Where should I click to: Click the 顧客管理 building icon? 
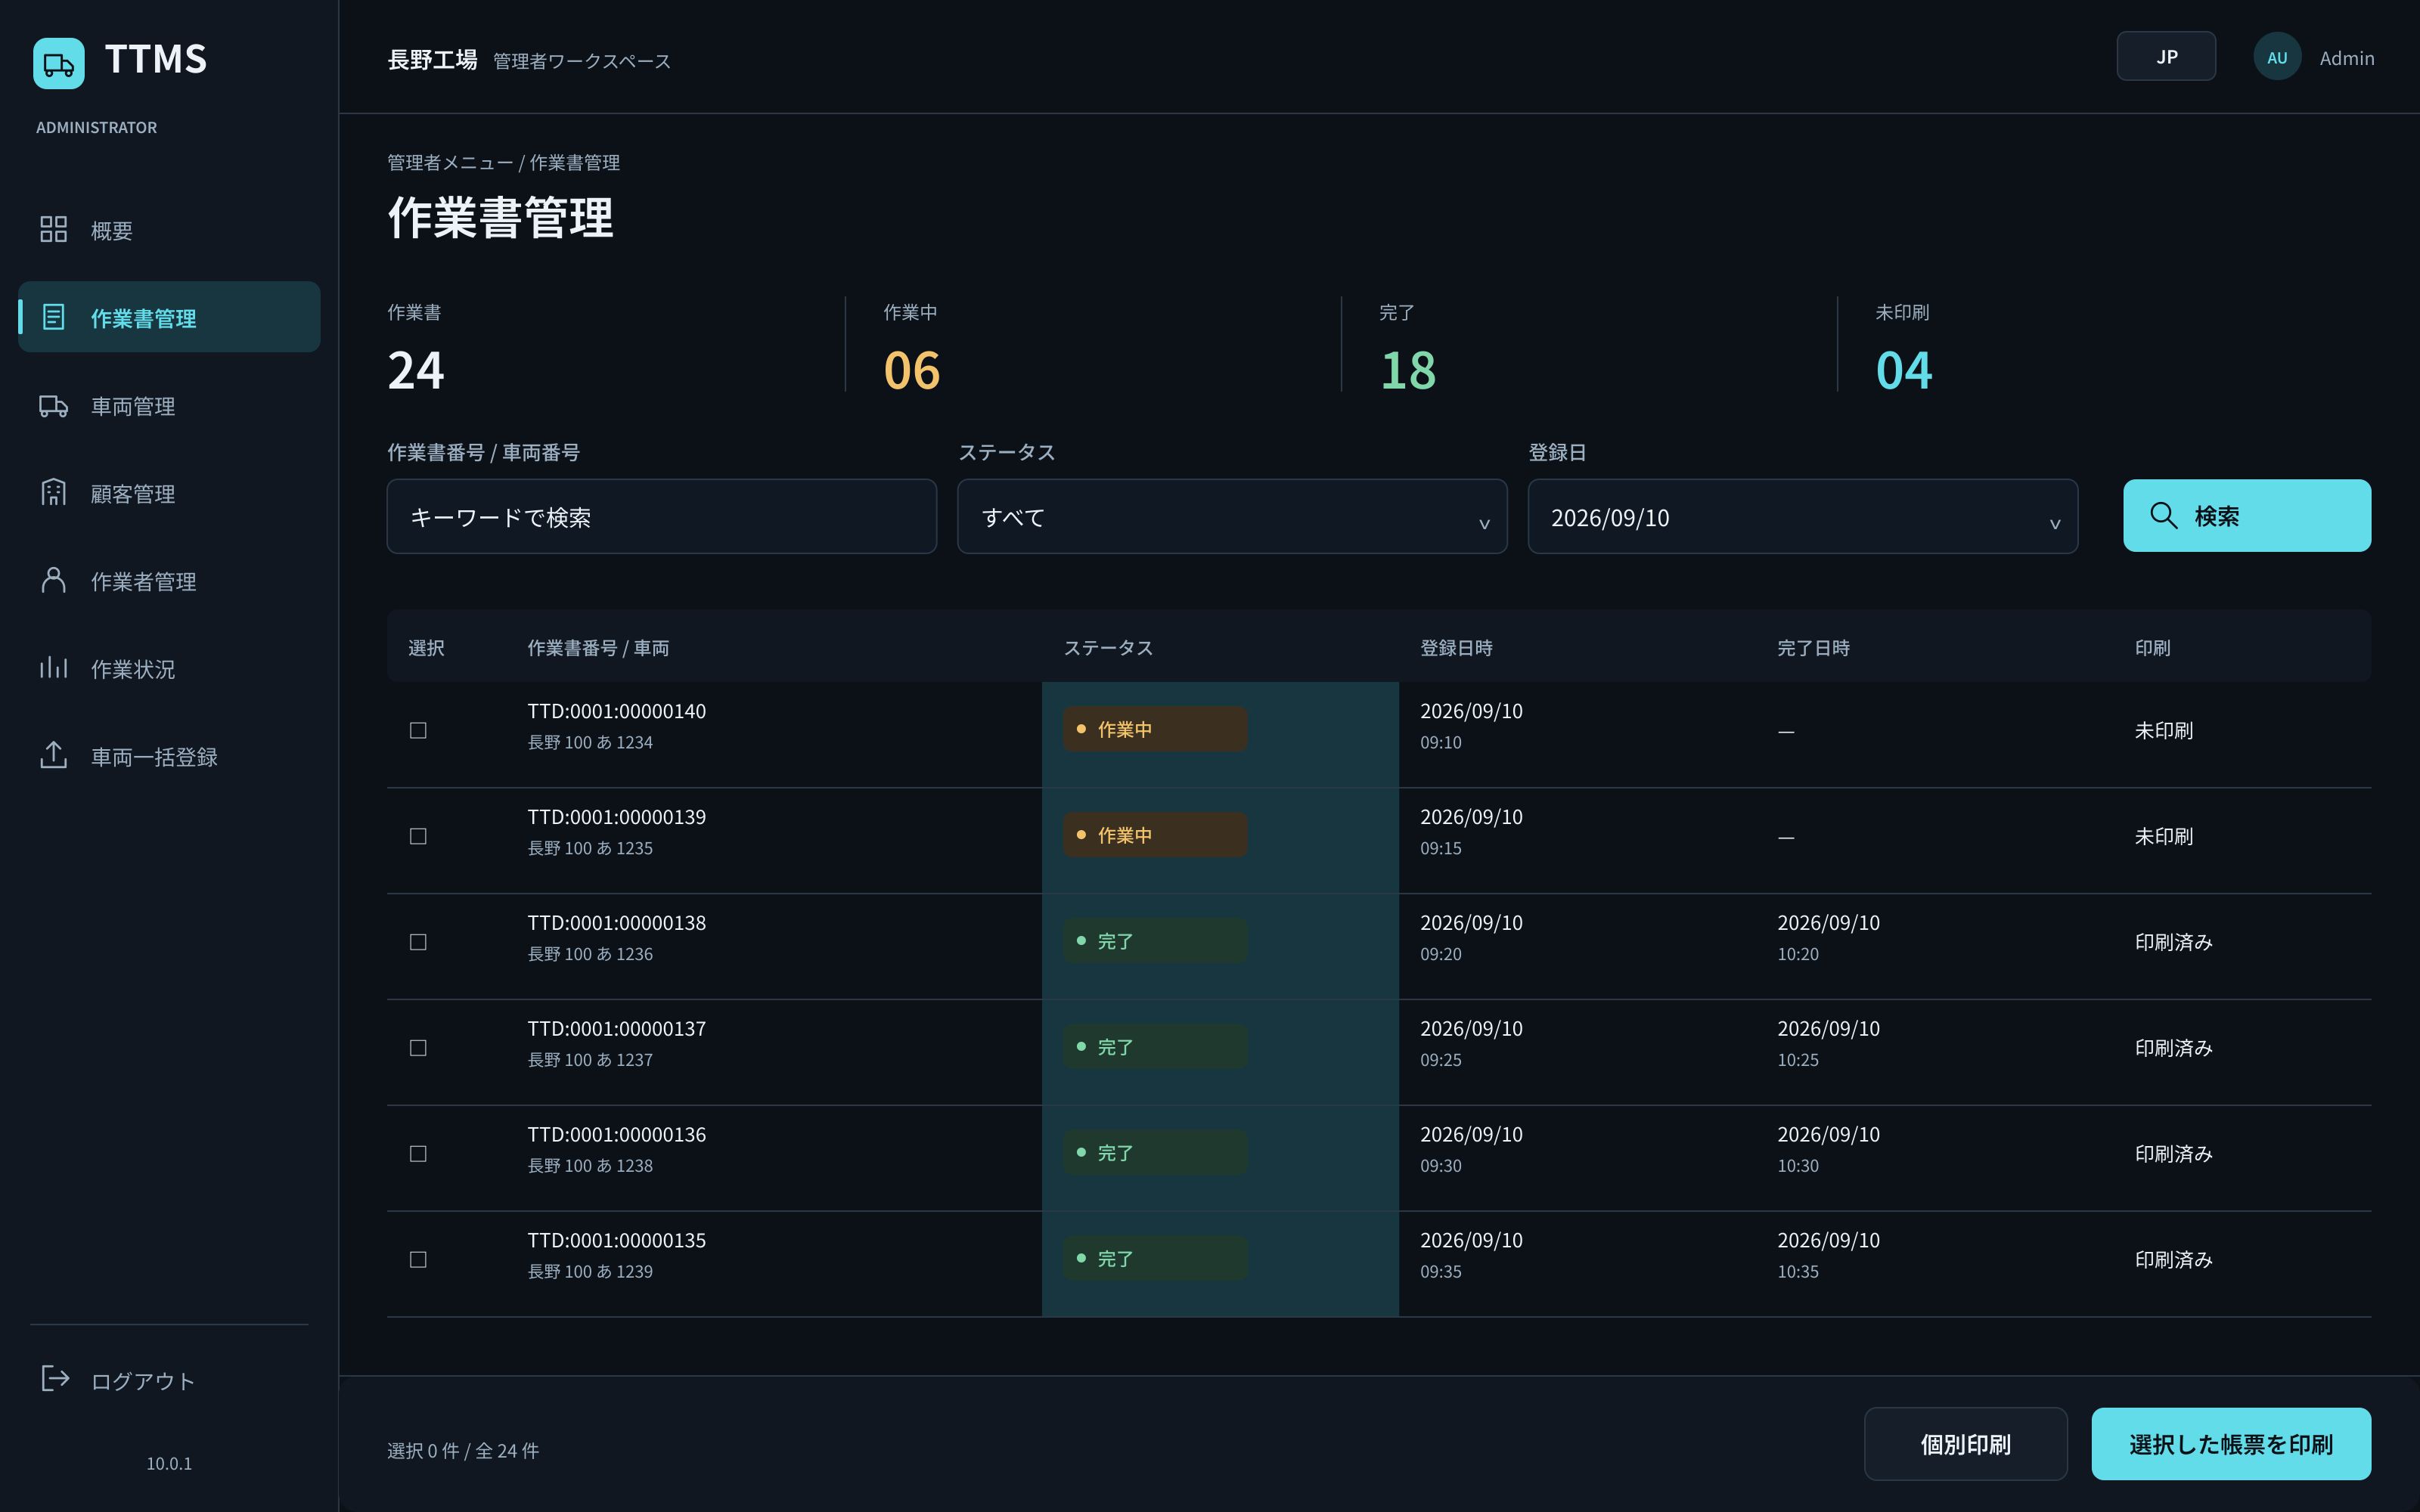point(53,492)
